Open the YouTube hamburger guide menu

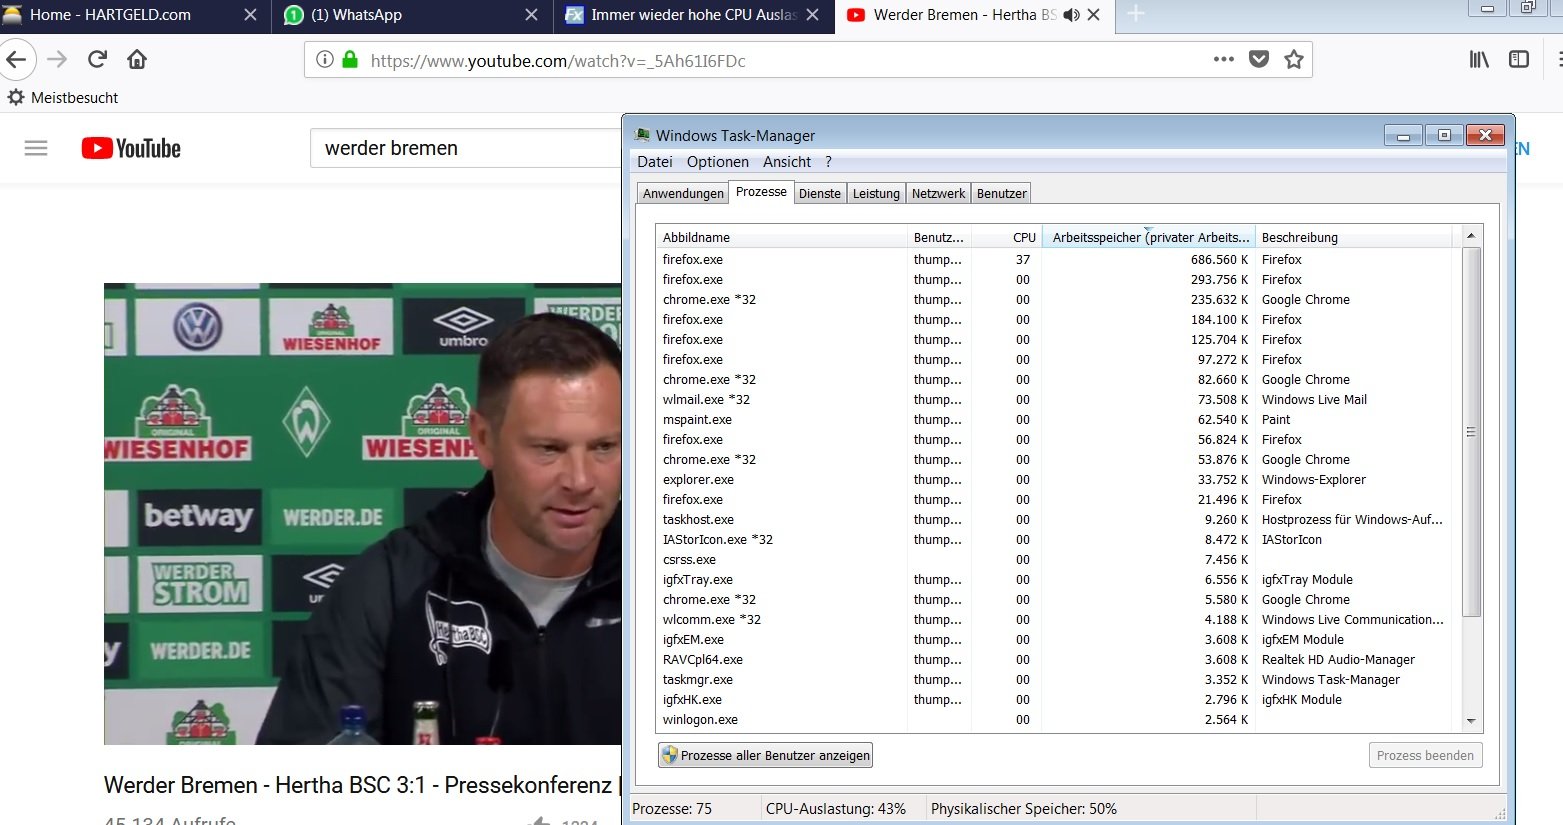click(x=36, y=148)
